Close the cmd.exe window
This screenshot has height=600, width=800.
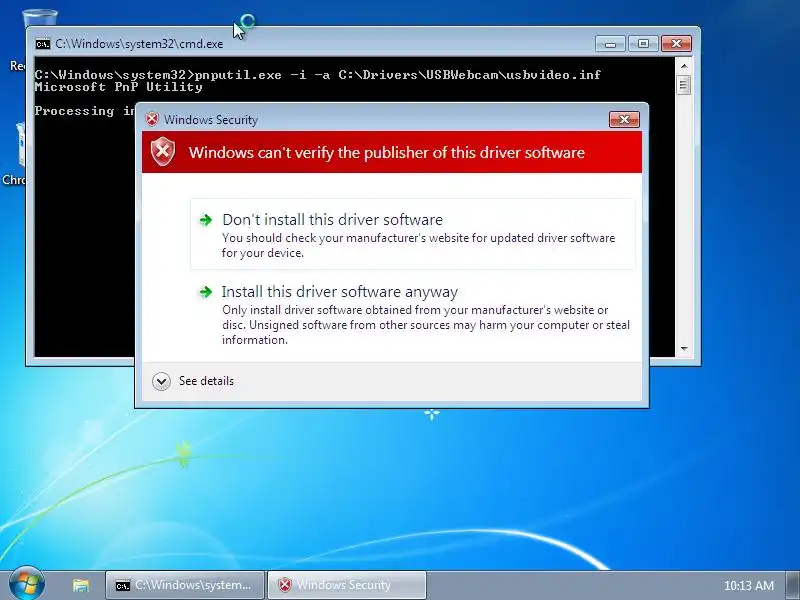click(676, 44)
